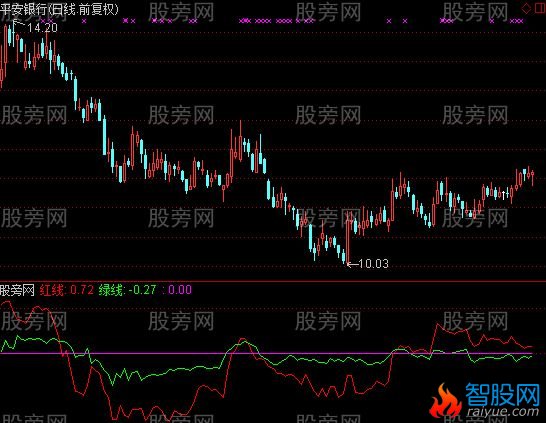546x423 pixels.
Task: Click the 绿线: -0.27 indicator value
Action: [127, 290]
